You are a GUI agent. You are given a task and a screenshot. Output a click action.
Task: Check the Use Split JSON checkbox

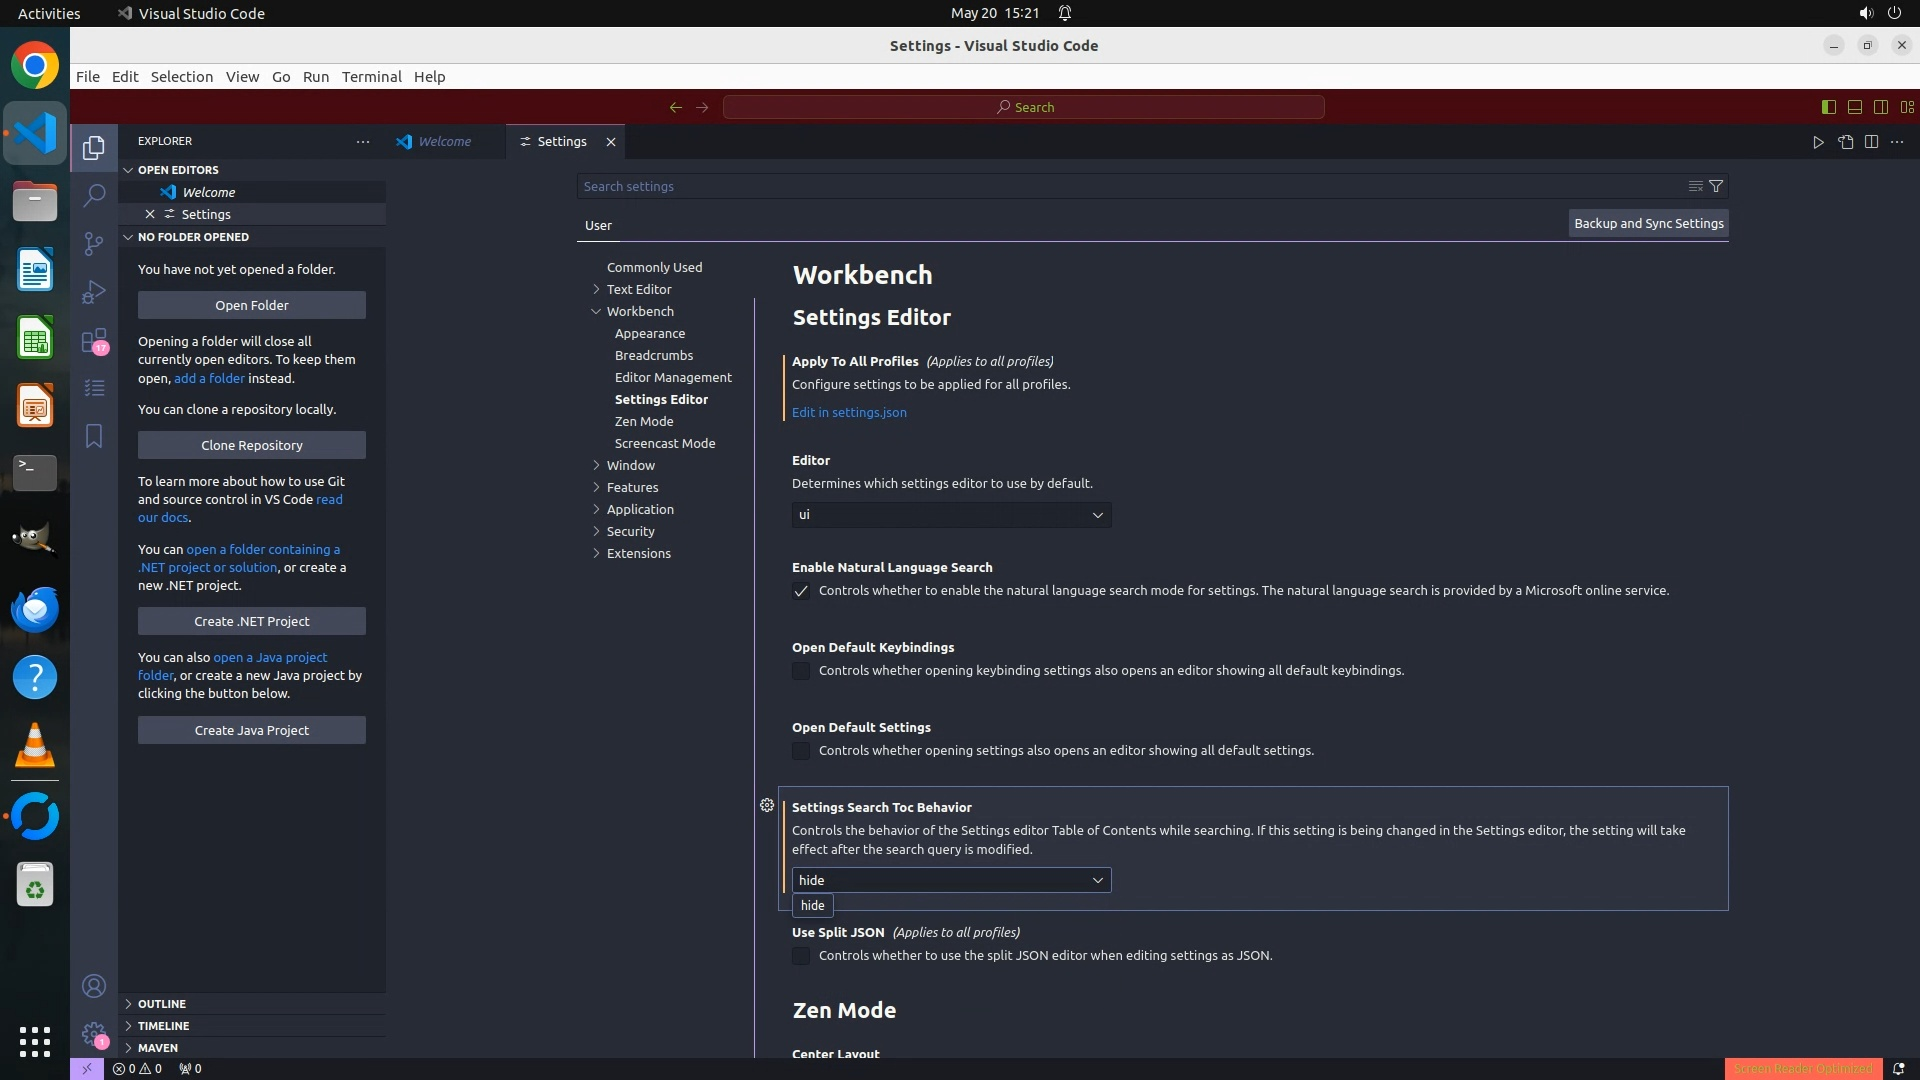tap(801, 956)
